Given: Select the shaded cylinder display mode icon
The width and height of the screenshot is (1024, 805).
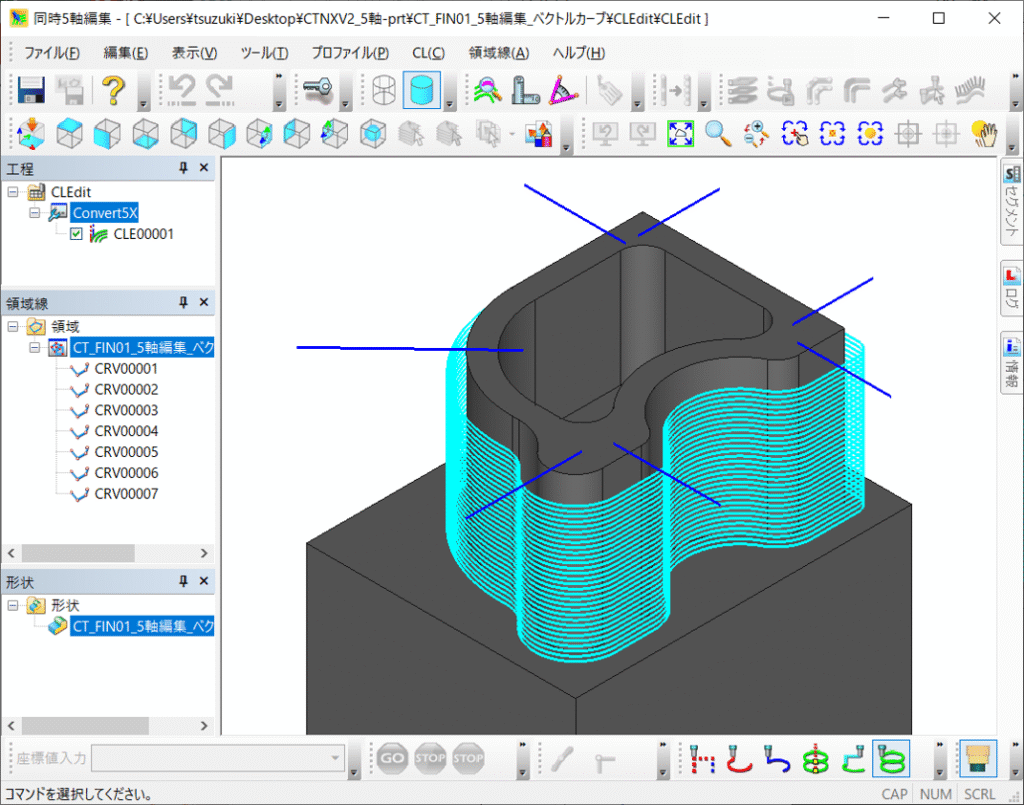Looking at the screenshot, I should point(421,91).
